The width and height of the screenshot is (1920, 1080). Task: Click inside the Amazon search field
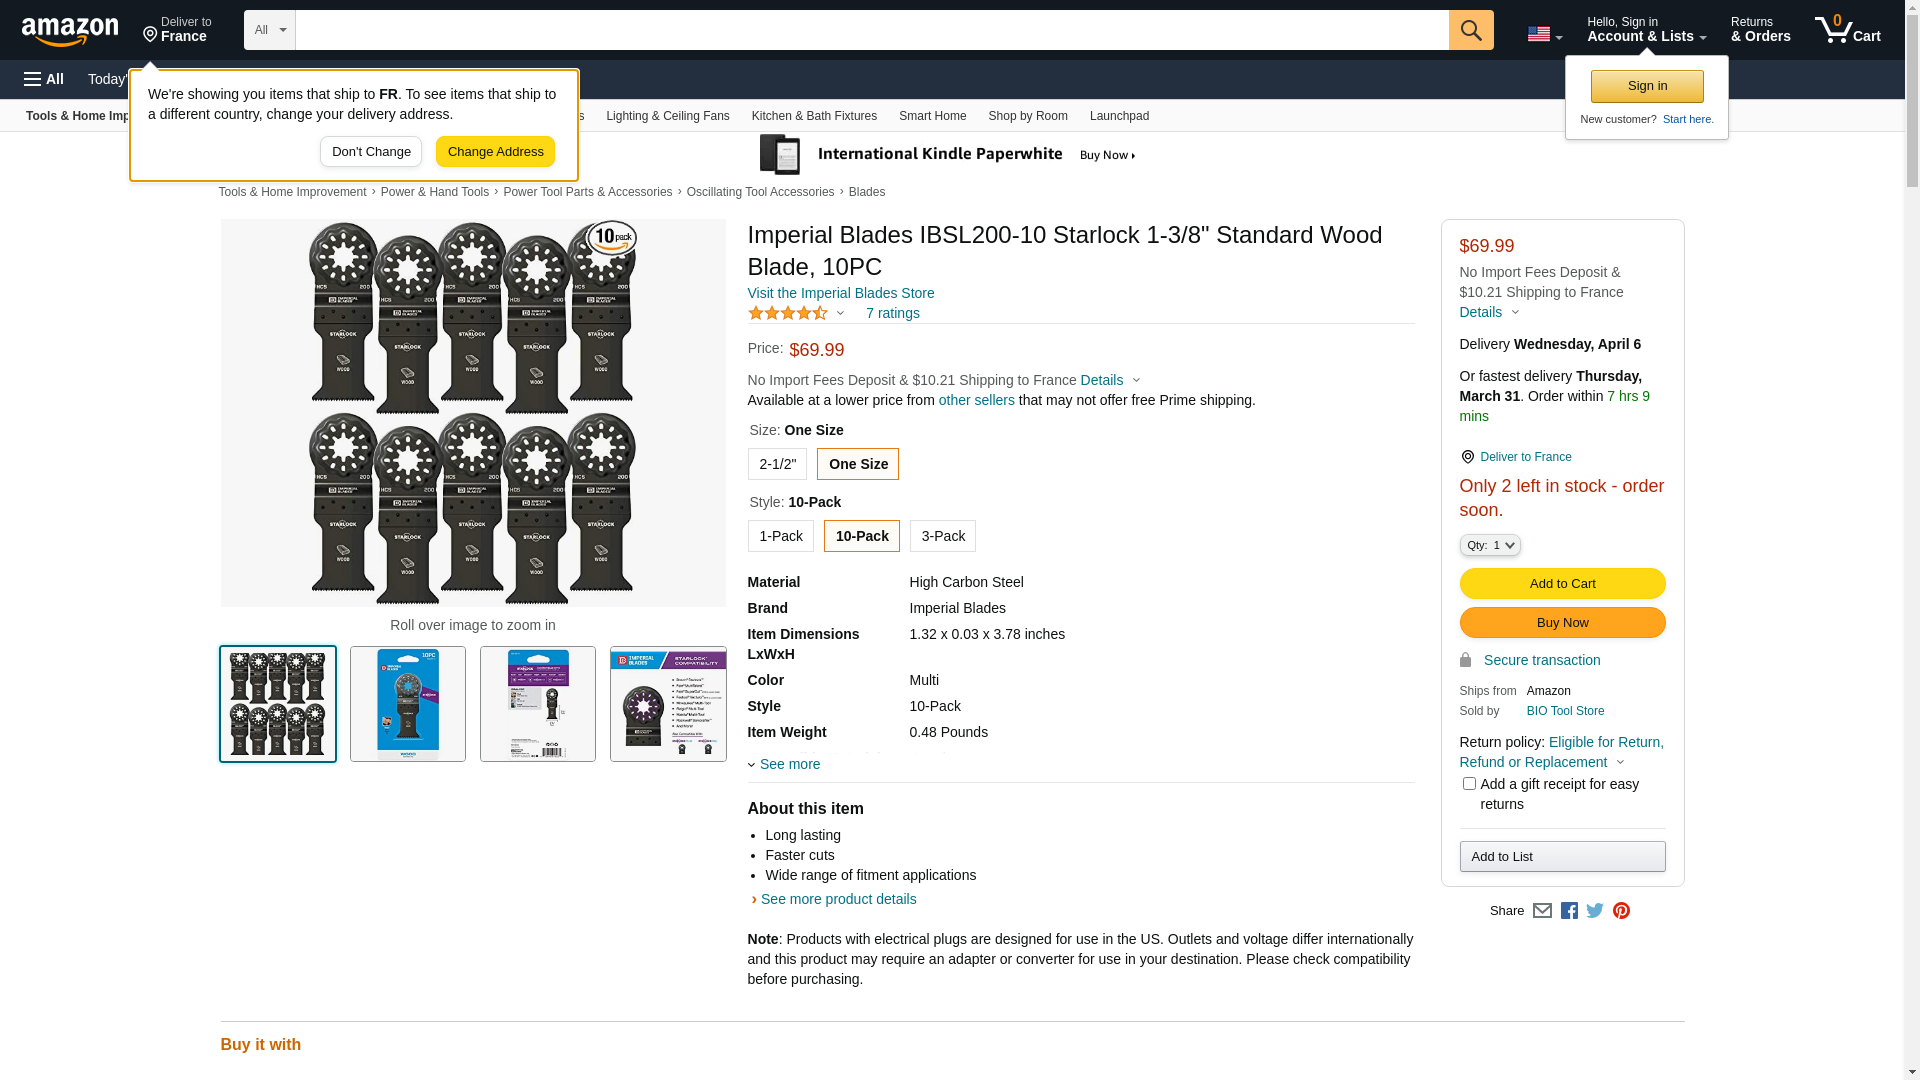(871, 30)
